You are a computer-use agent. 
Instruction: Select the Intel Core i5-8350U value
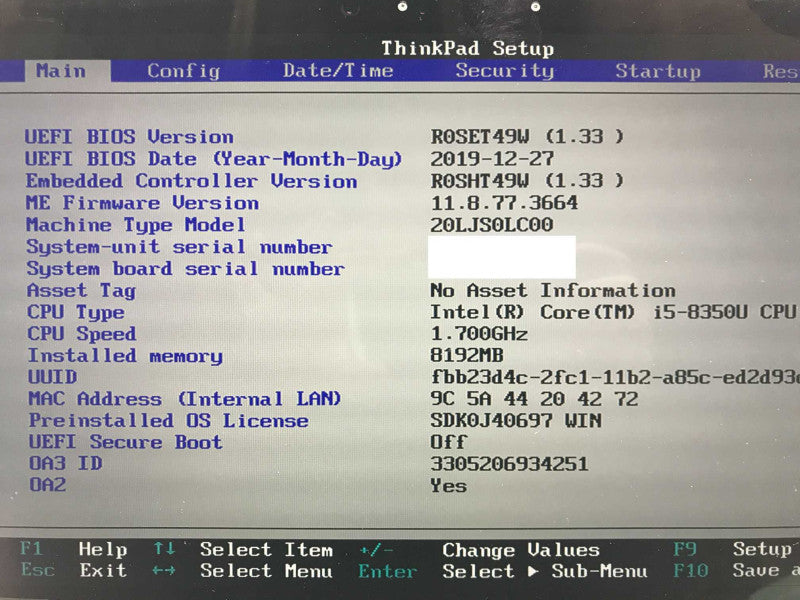(614, 312)
